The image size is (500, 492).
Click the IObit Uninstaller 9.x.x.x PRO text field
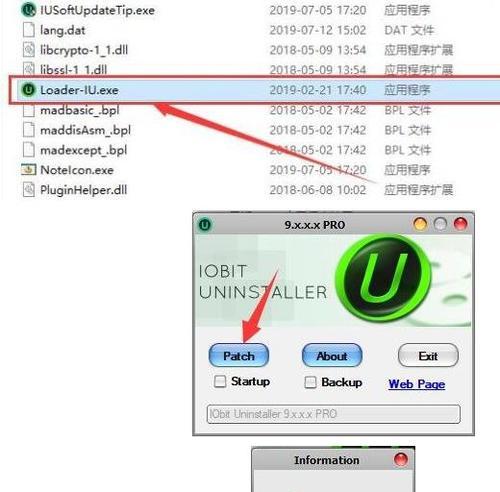(x=334, y=414)
